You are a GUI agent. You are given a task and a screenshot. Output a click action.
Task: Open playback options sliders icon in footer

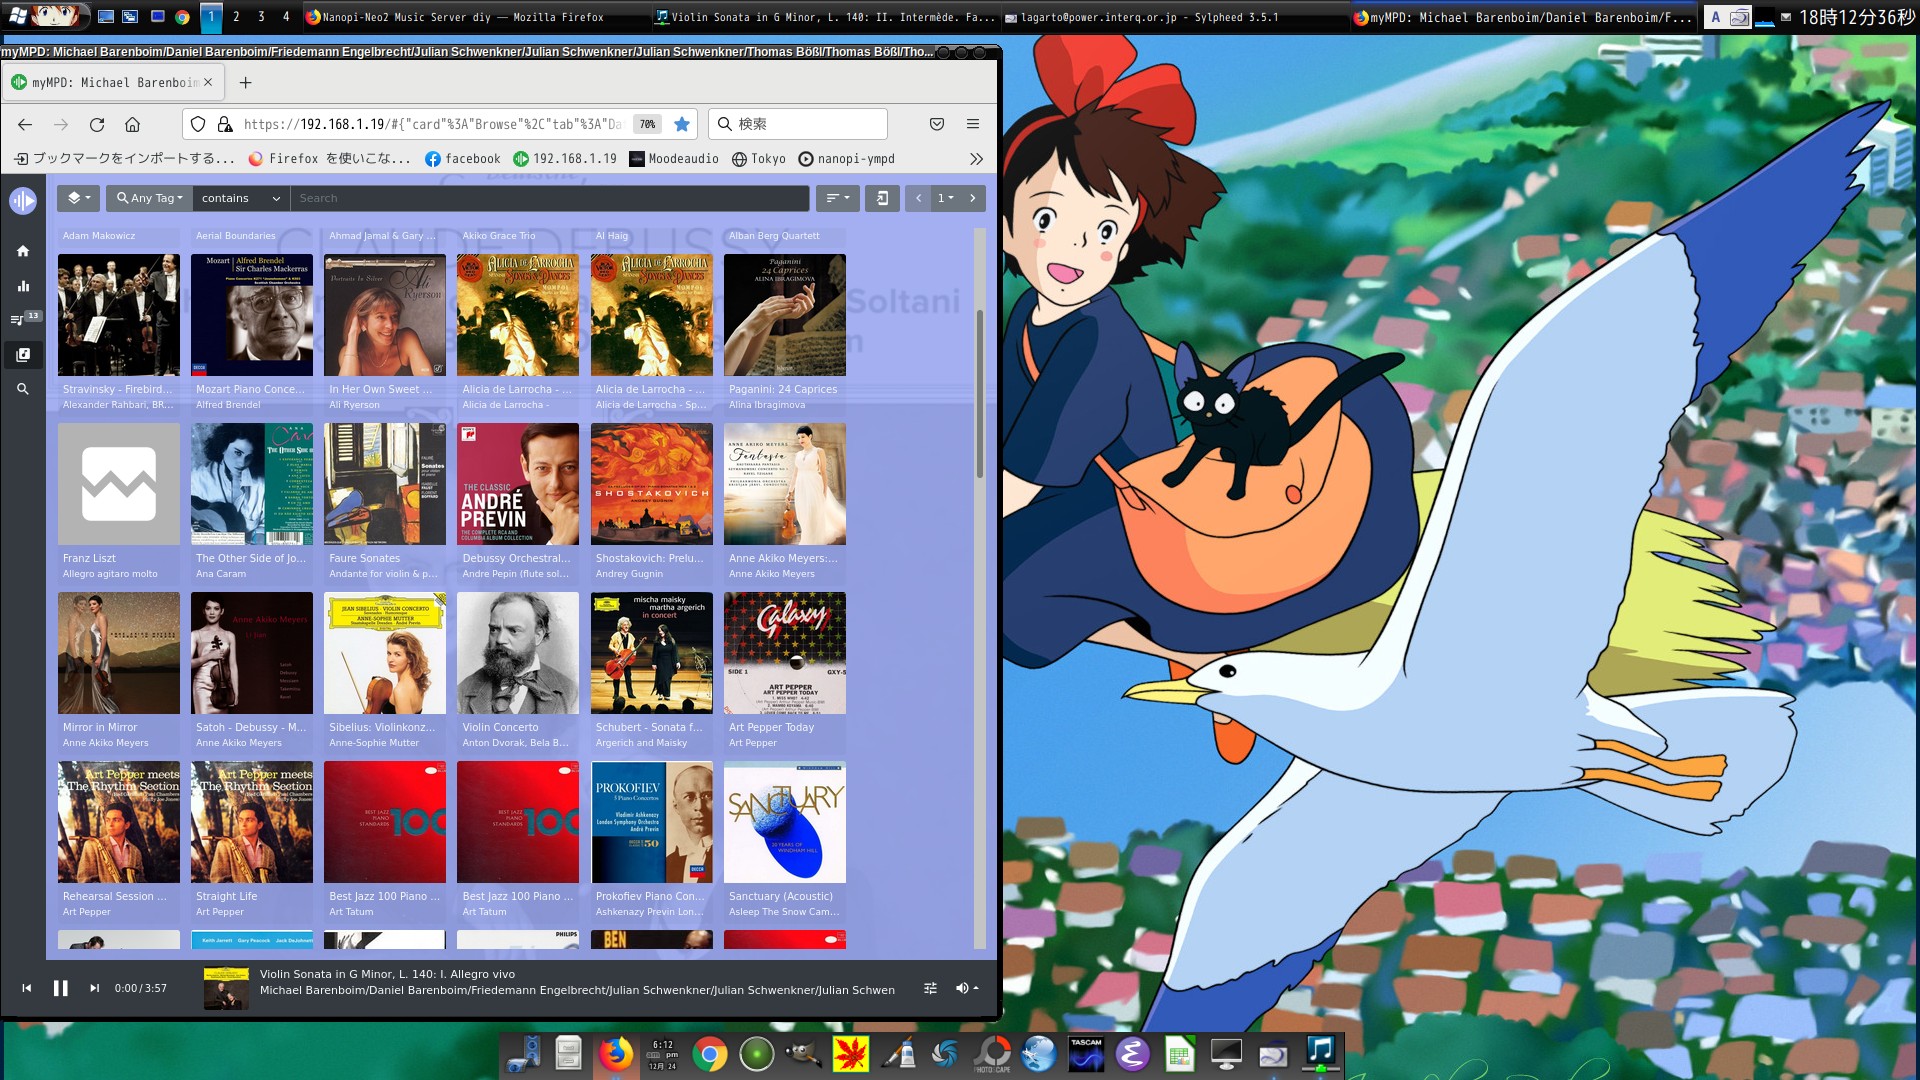(x=930, y=988)
